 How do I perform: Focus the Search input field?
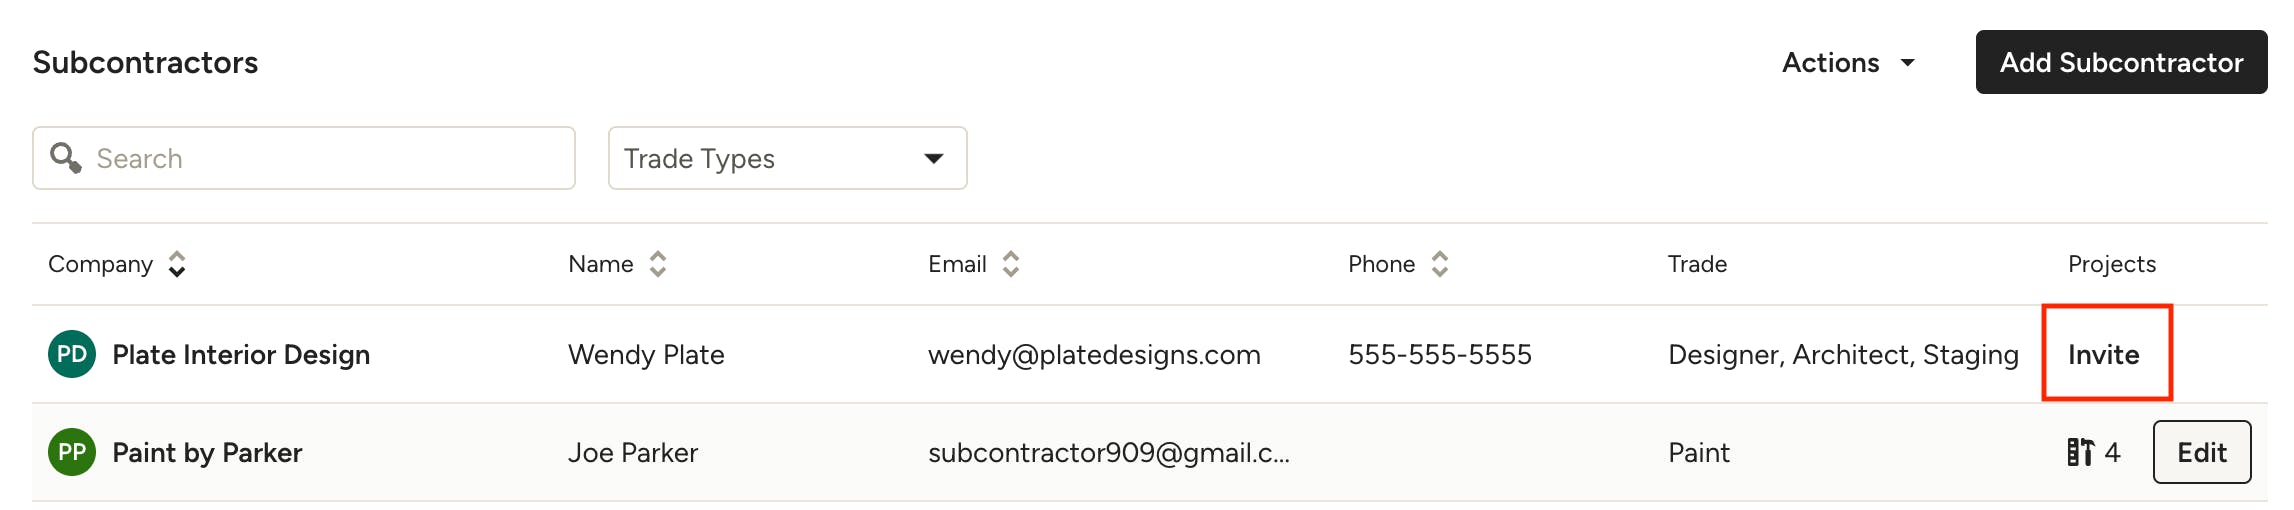tap(320, 158)
